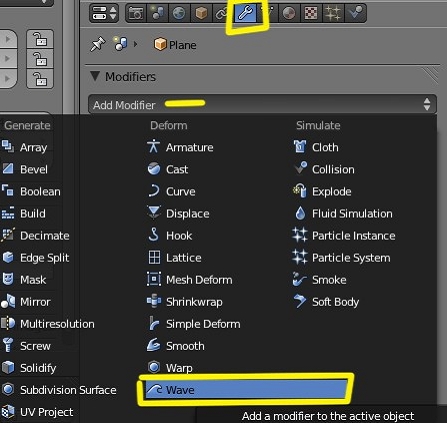Add a Smooth modifier
Image resolution: width=447 pixels, height=423 pixels.
(176, 346)
